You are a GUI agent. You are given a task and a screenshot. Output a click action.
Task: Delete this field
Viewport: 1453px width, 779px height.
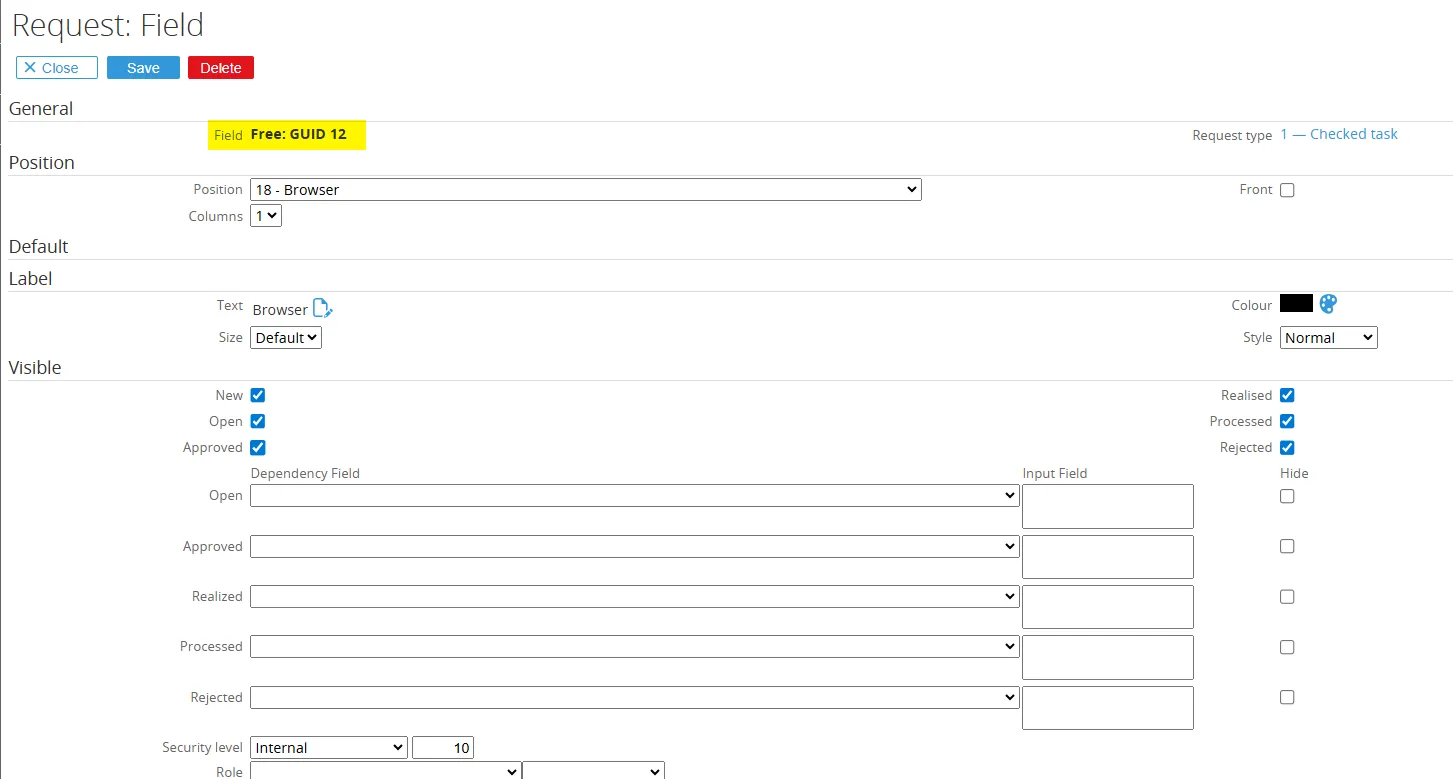pyautogui.click(x=221, y=68)
